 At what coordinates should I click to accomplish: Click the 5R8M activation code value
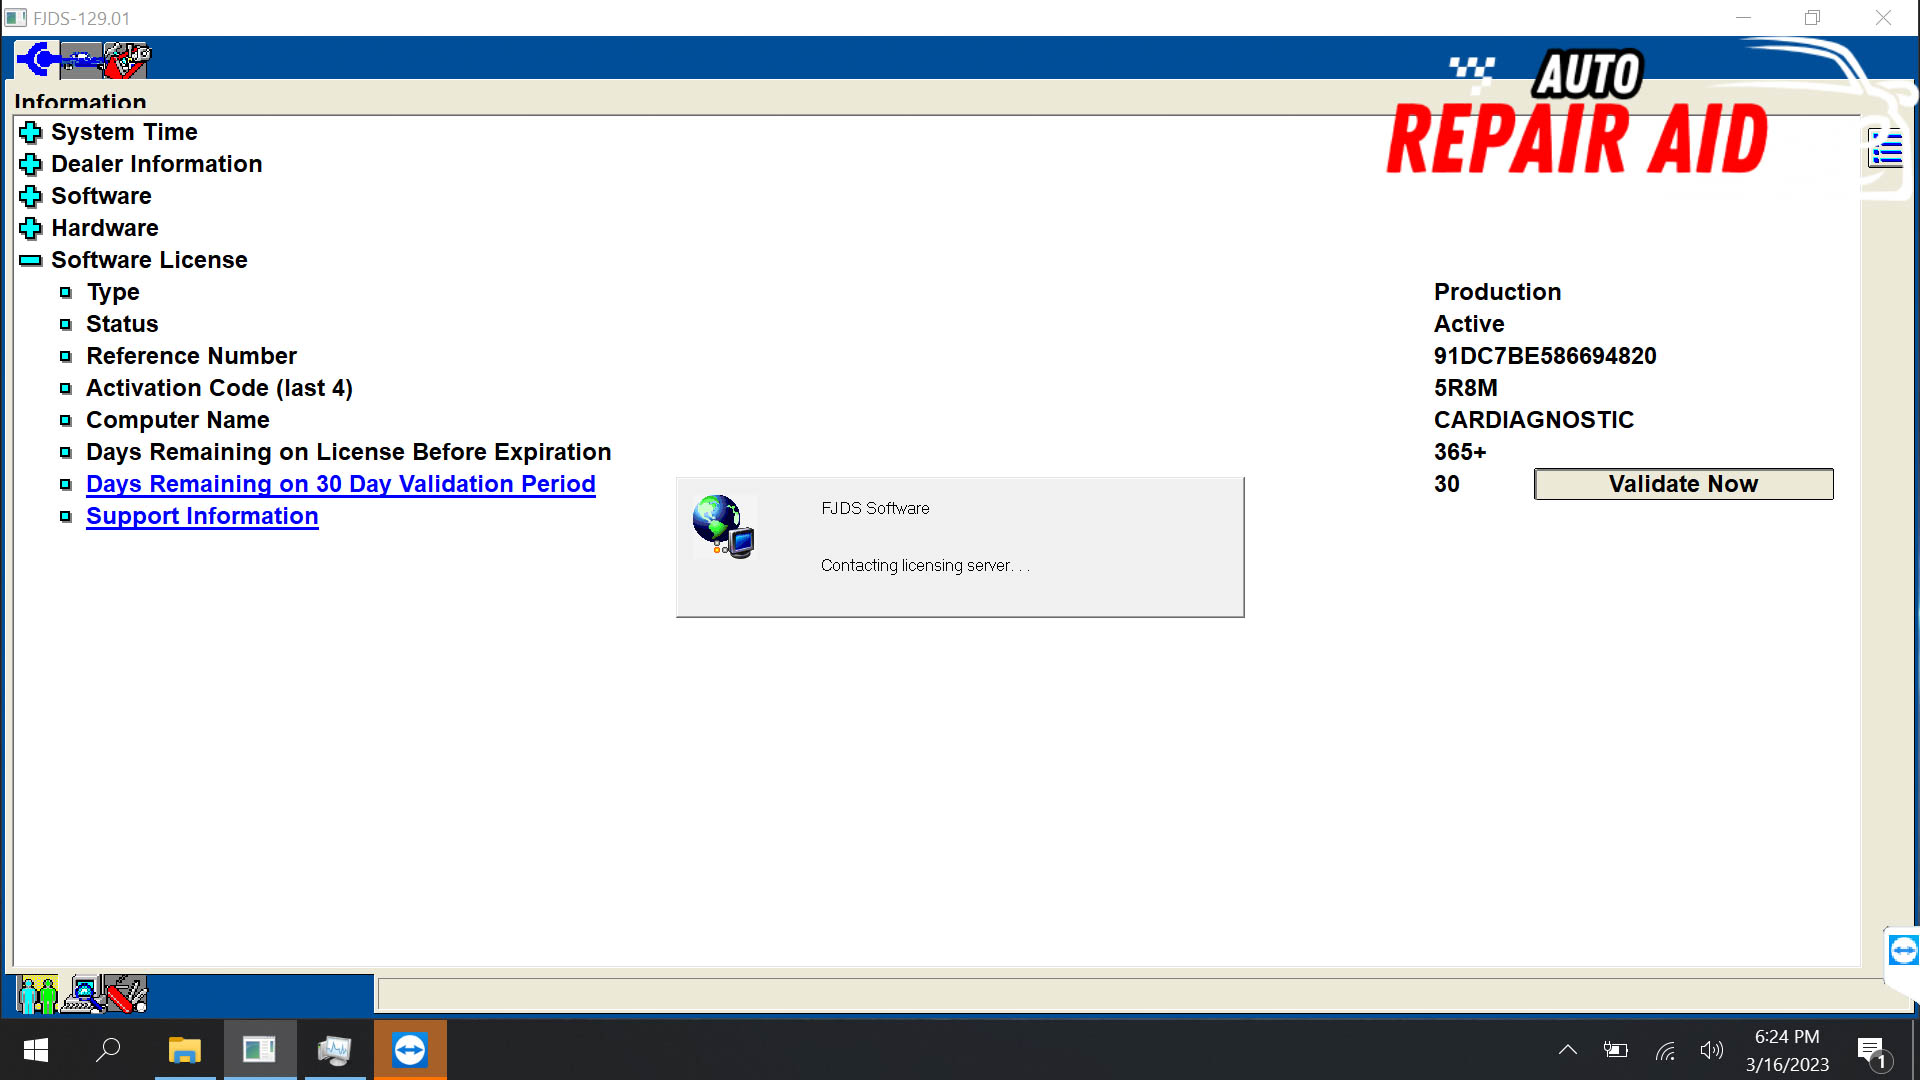click(1465, 388)
